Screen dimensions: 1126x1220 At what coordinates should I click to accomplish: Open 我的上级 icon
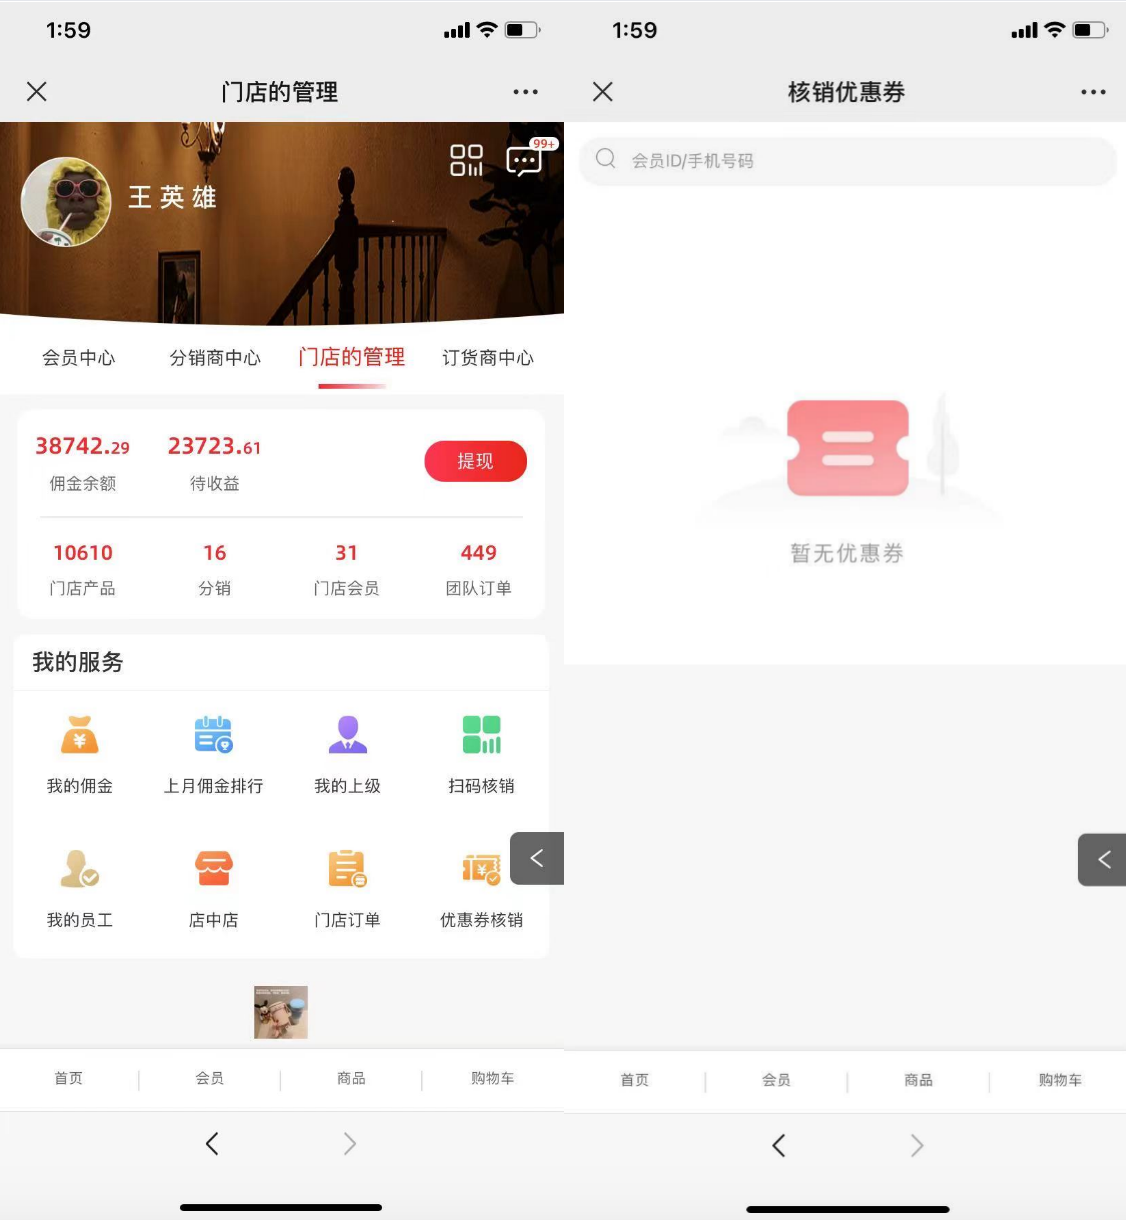point(347,750)
